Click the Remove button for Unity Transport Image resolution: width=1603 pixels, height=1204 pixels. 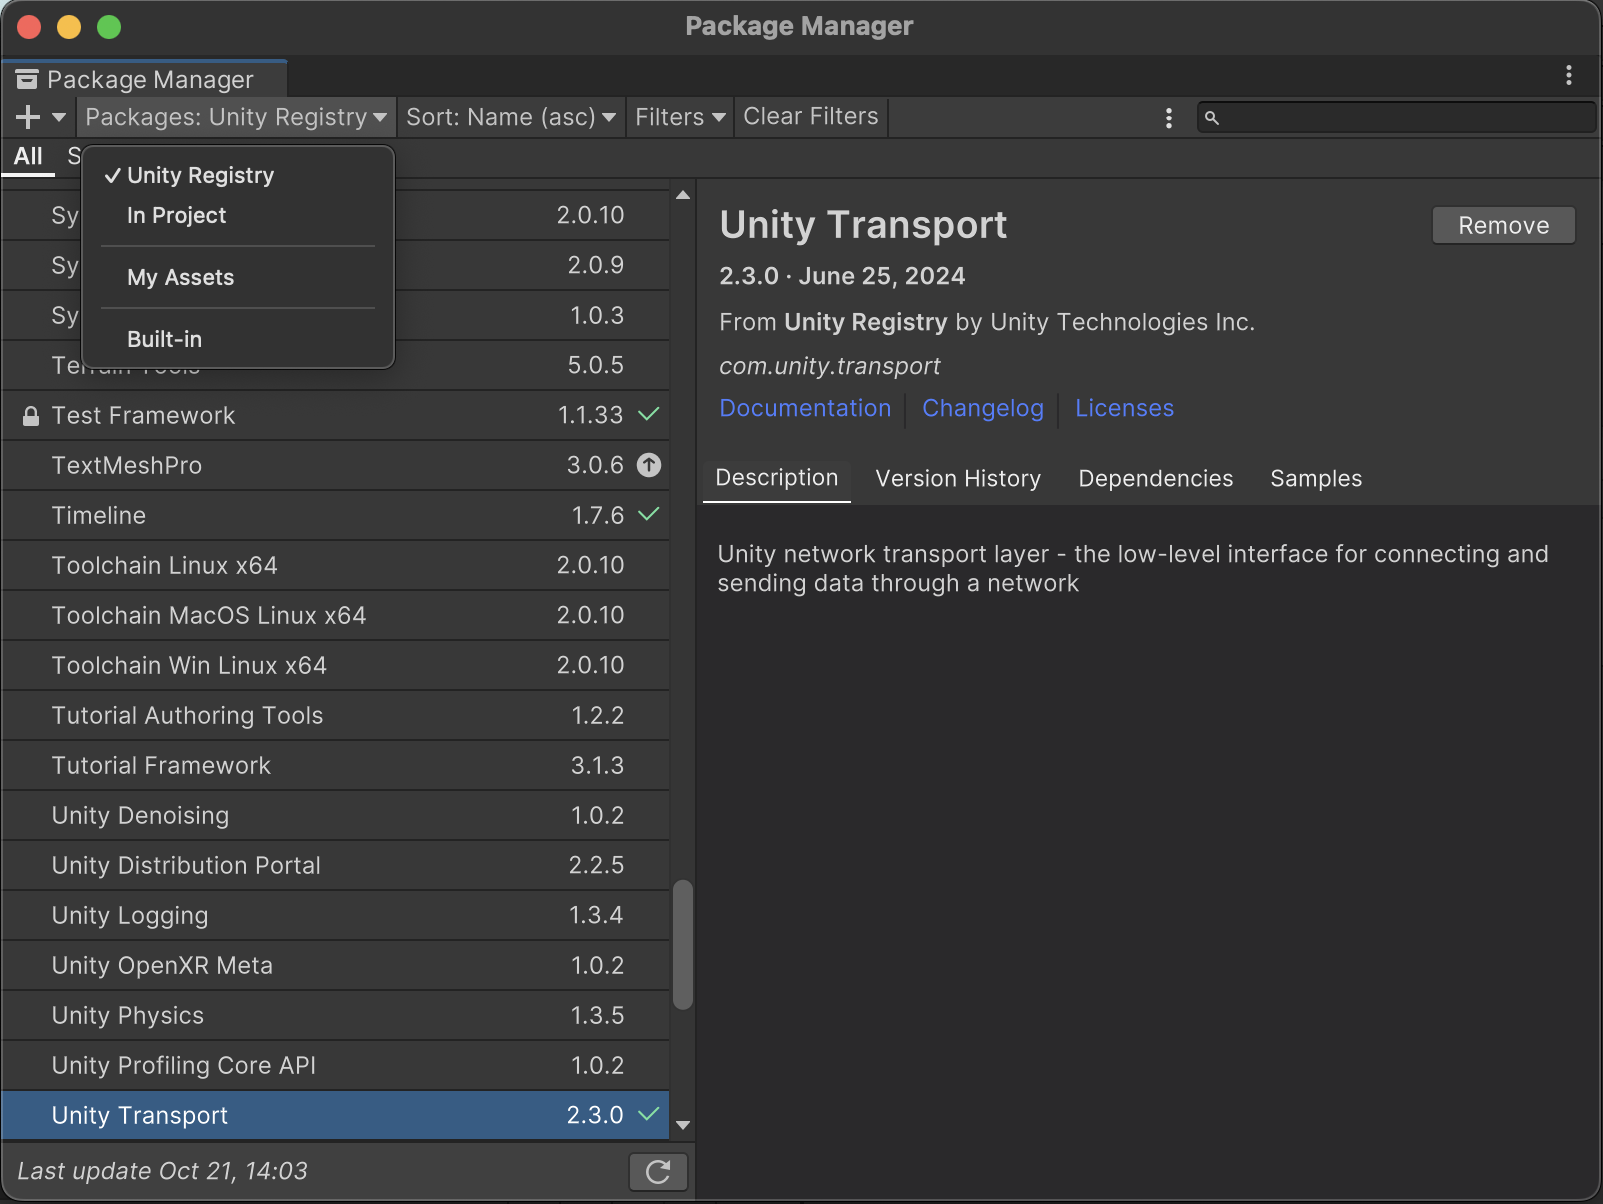click(1503, 225)
